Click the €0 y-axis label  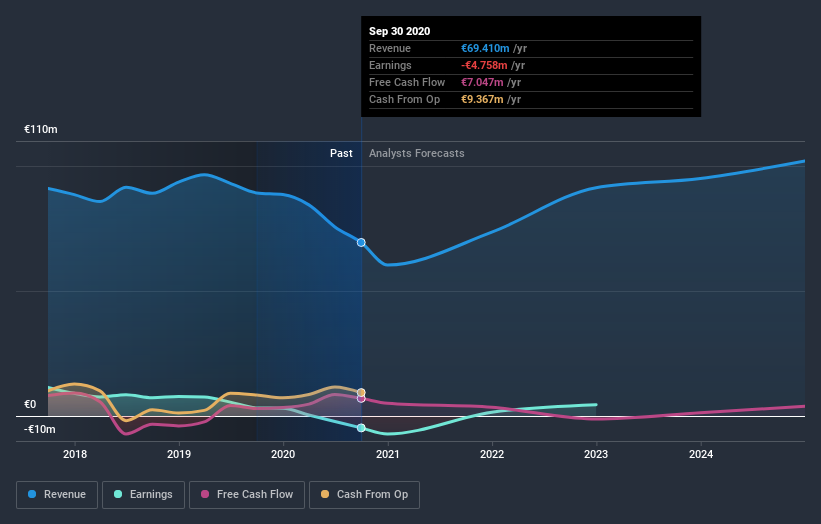(30, 404)
